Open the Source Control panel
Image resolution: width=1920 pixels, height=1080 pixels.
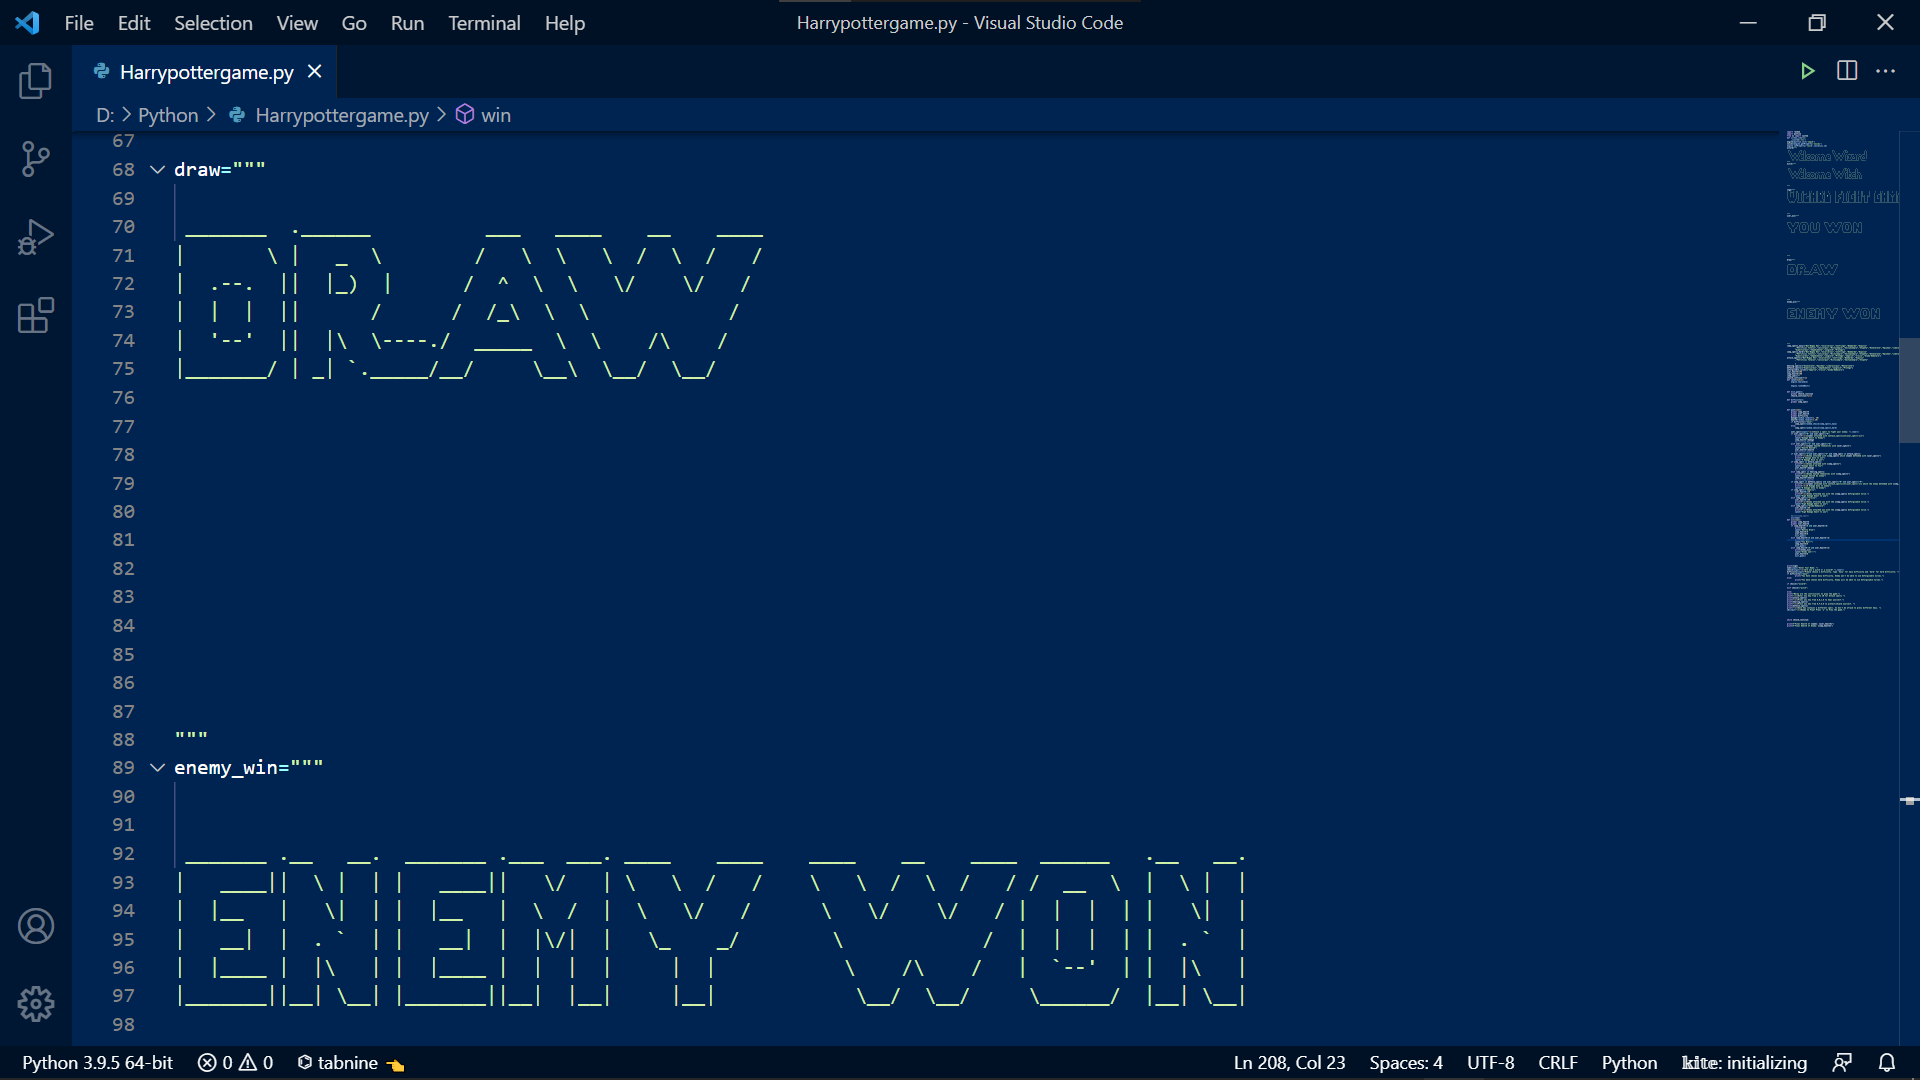pyautogui.click(x=36, y=159)
